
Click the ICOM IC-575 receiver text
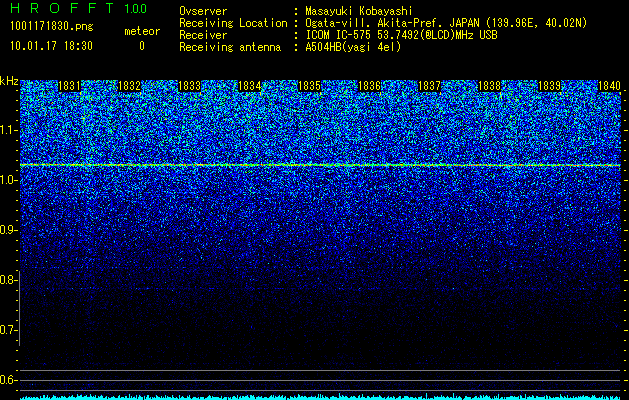pyautogui.click(x=401, y=35)
